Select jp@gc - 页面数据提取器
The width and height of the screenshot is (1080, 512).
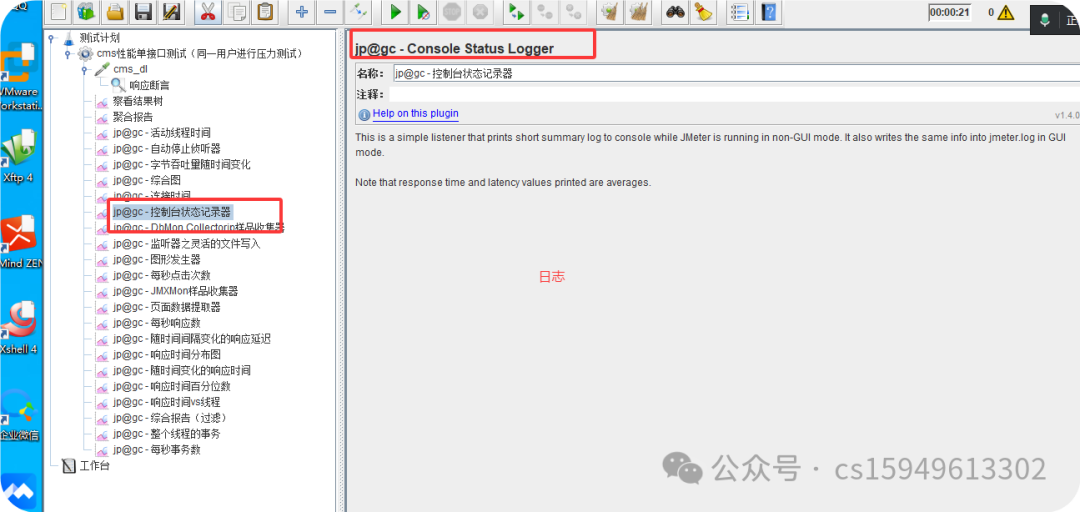coord(167,307)
